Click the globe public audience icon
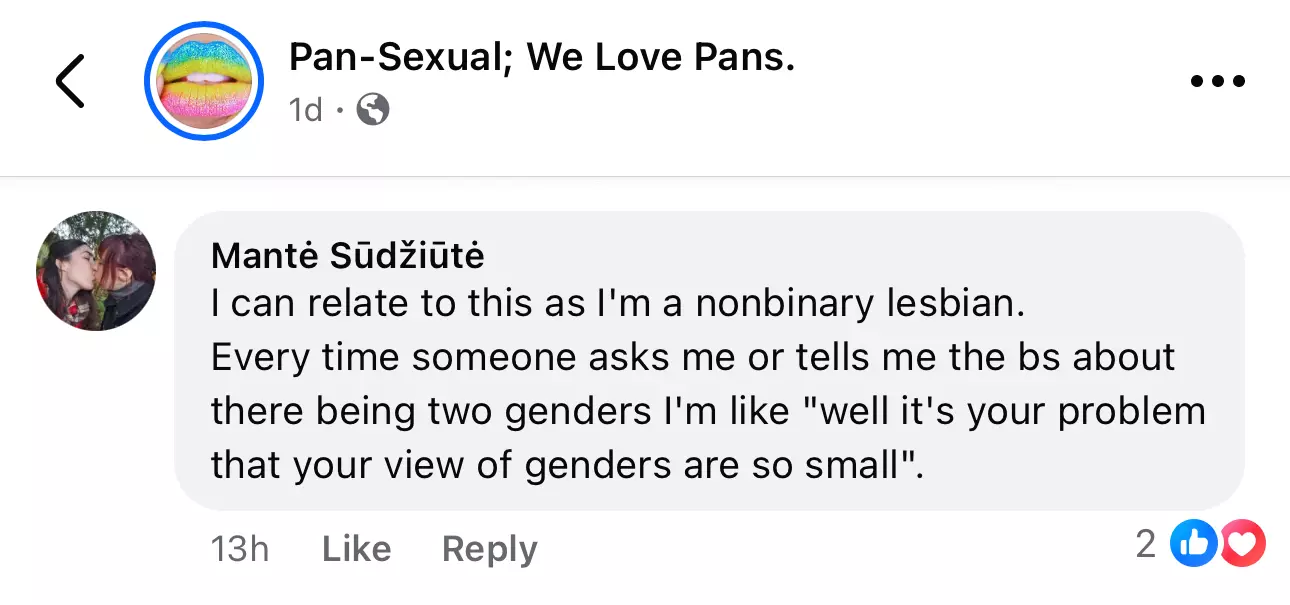Viewport: 1290px width, 605px height. coord(372,109)
